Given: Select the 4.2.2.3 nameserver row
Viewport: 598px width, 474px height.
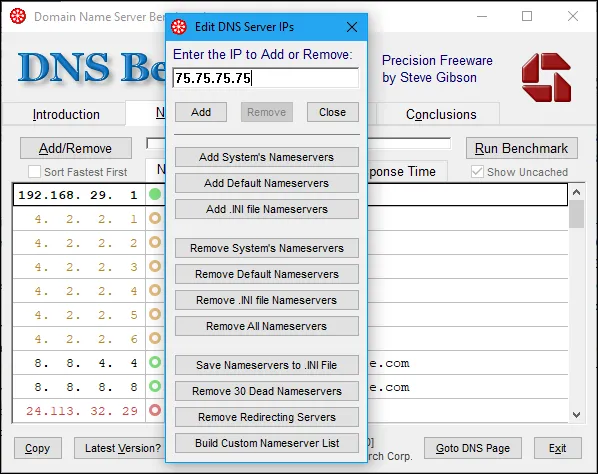Looking at the screenshot, I should [290, 266].
